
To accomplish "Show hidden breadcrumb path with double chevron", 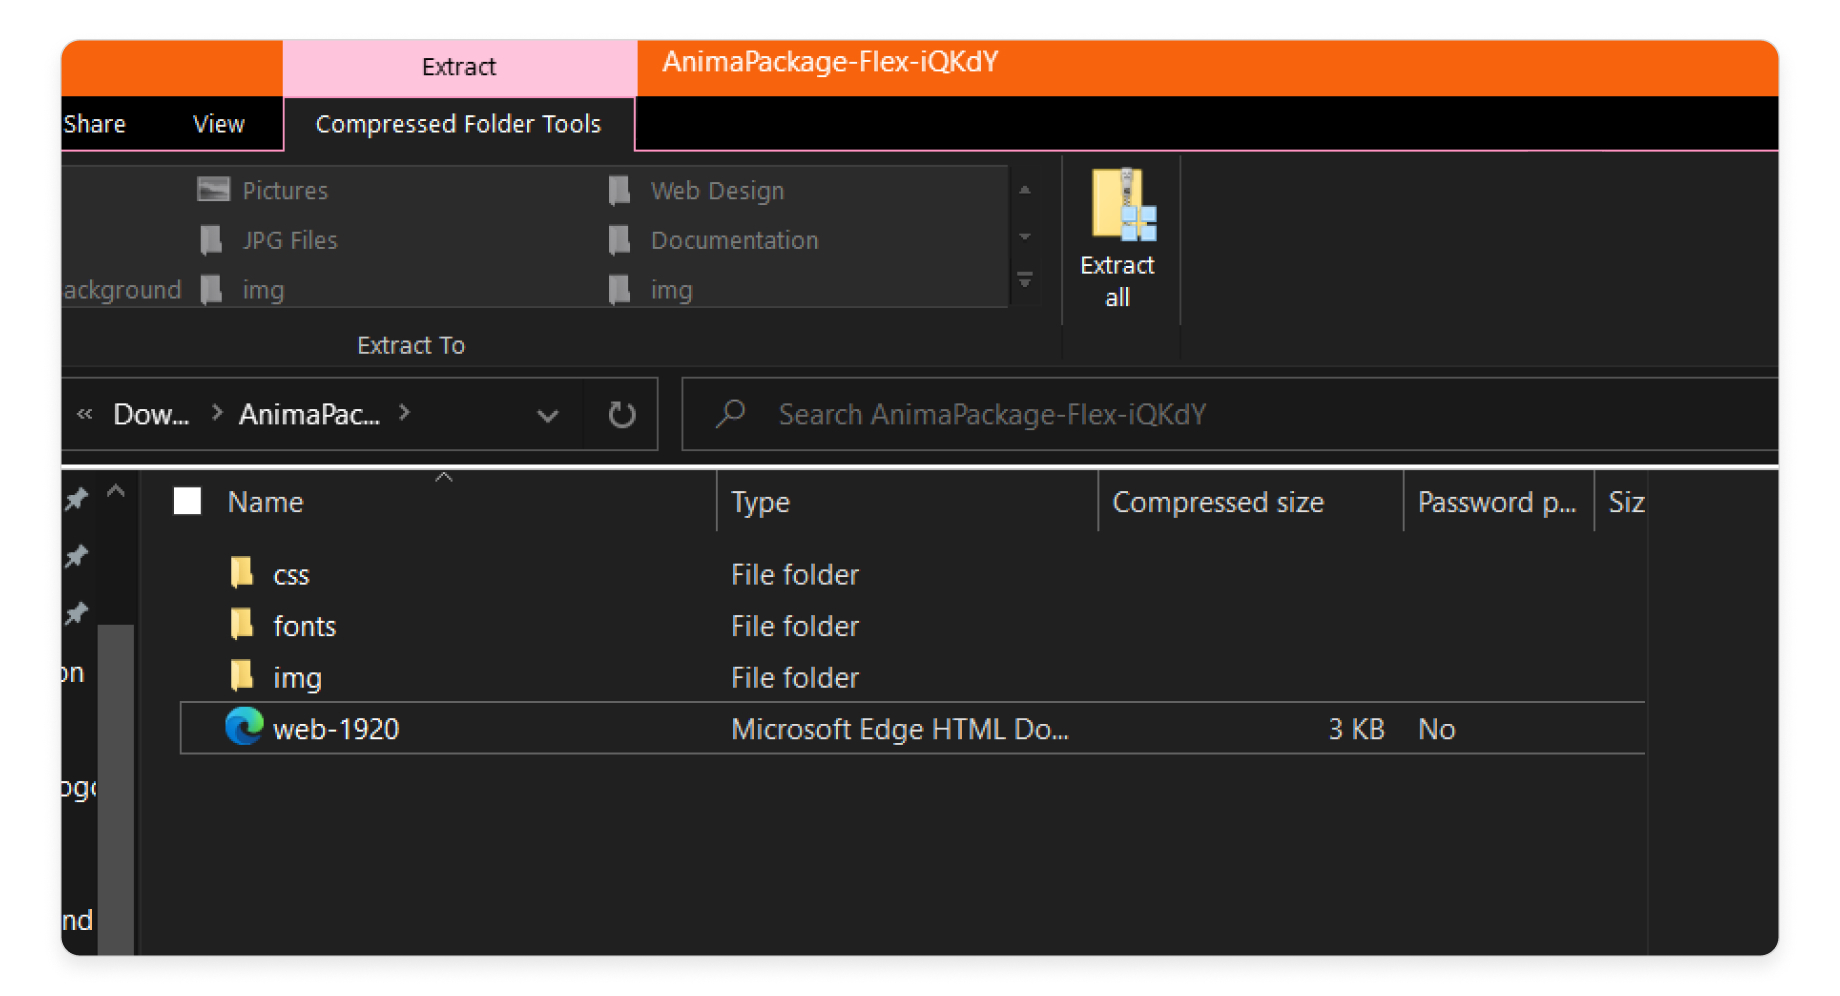I will click(85, 413).
